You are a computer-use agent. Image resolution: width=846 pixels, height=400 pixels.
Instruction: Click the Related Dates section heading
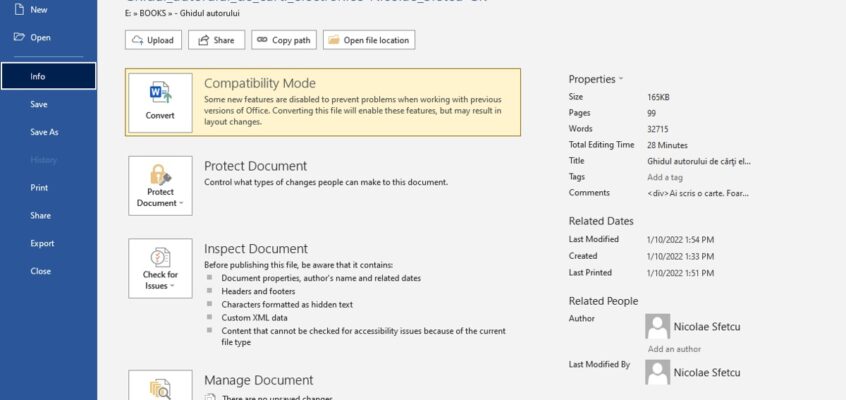601,221
